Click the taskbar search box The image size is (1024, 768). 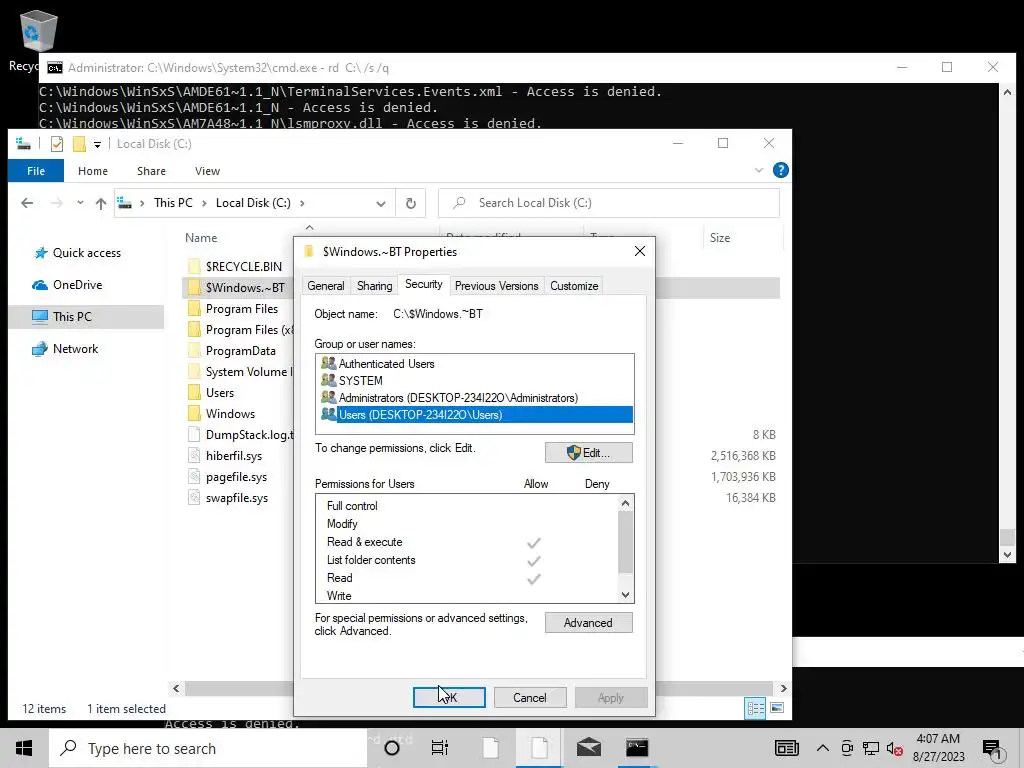tap(208, 748)
